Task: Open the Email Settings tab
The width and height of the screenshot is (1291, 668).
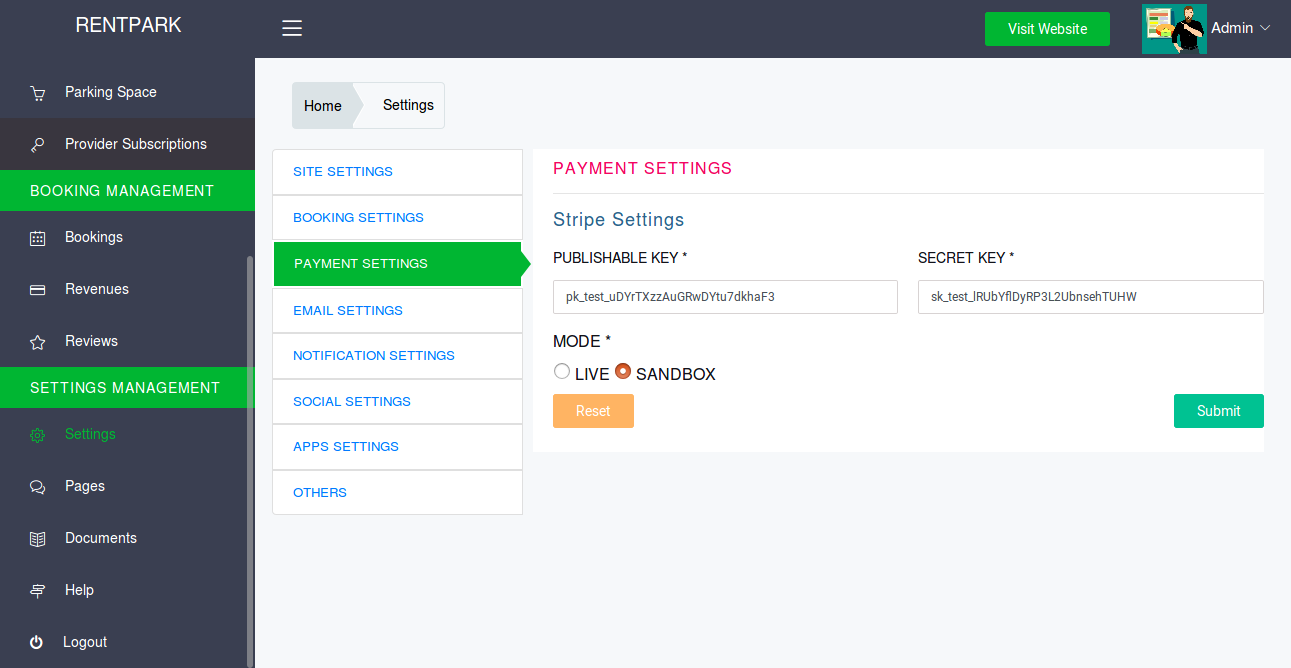Action: (397, 311)
